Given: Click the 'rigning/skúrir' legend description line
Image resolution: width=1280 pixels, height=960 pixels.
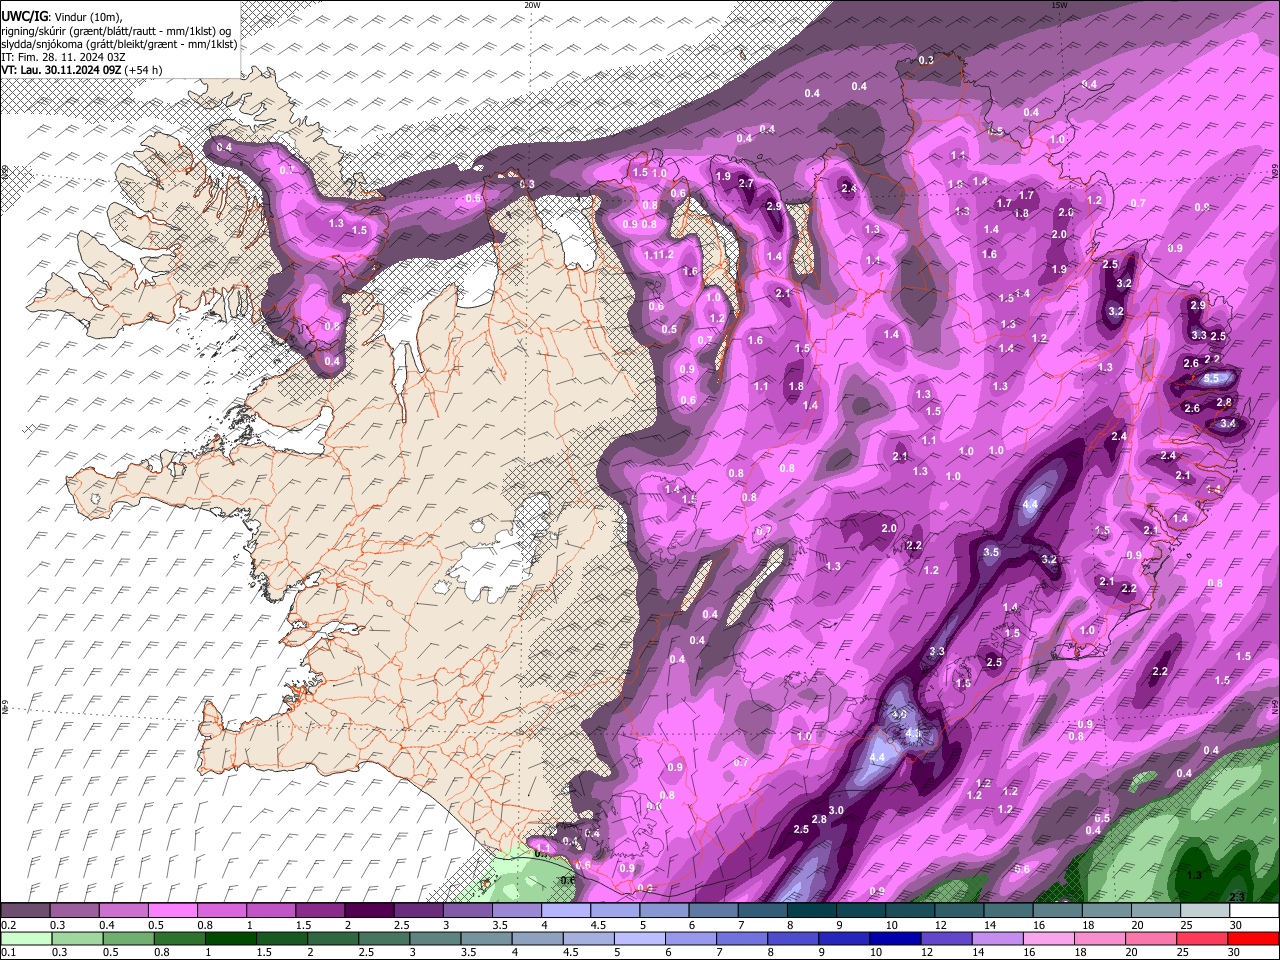Looking at the screenshot, I should click(x=116, y=31).
